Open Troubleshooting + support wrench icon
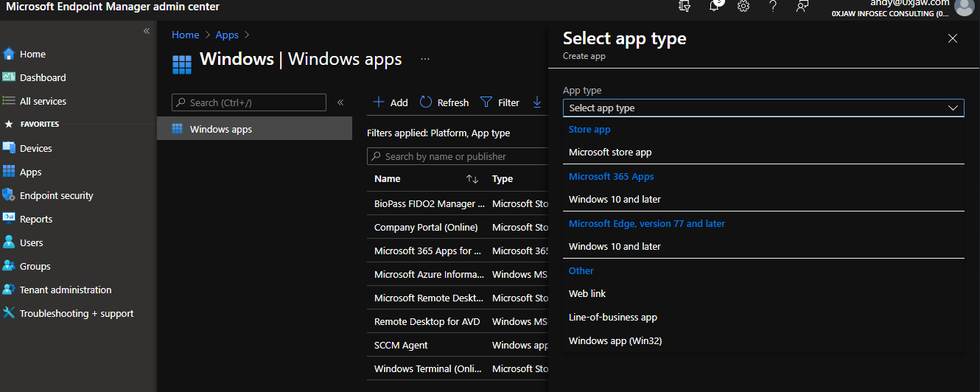Viewport: 980px width, 392px height. click(9, 313)
